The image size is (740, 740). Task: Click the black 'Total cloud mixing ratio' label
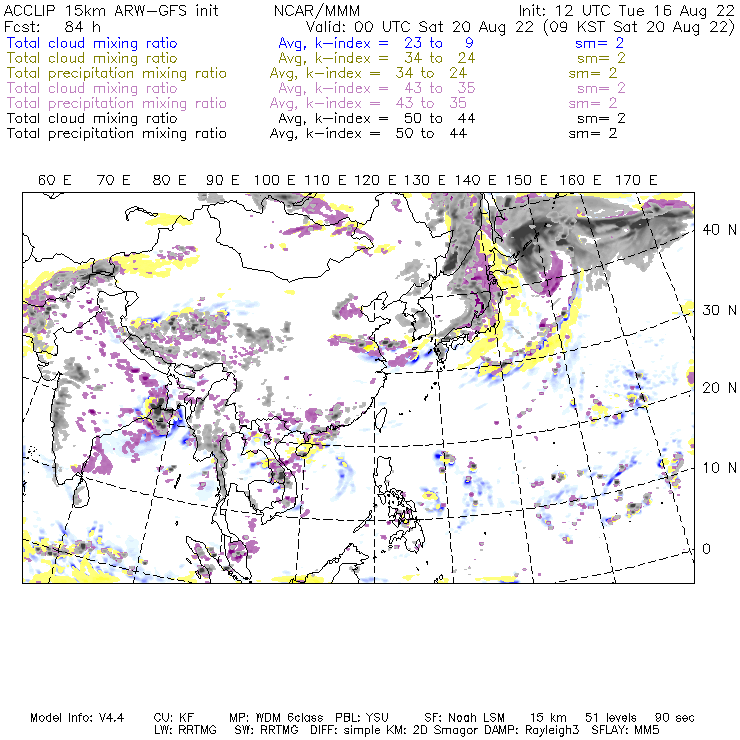(92, 118)
